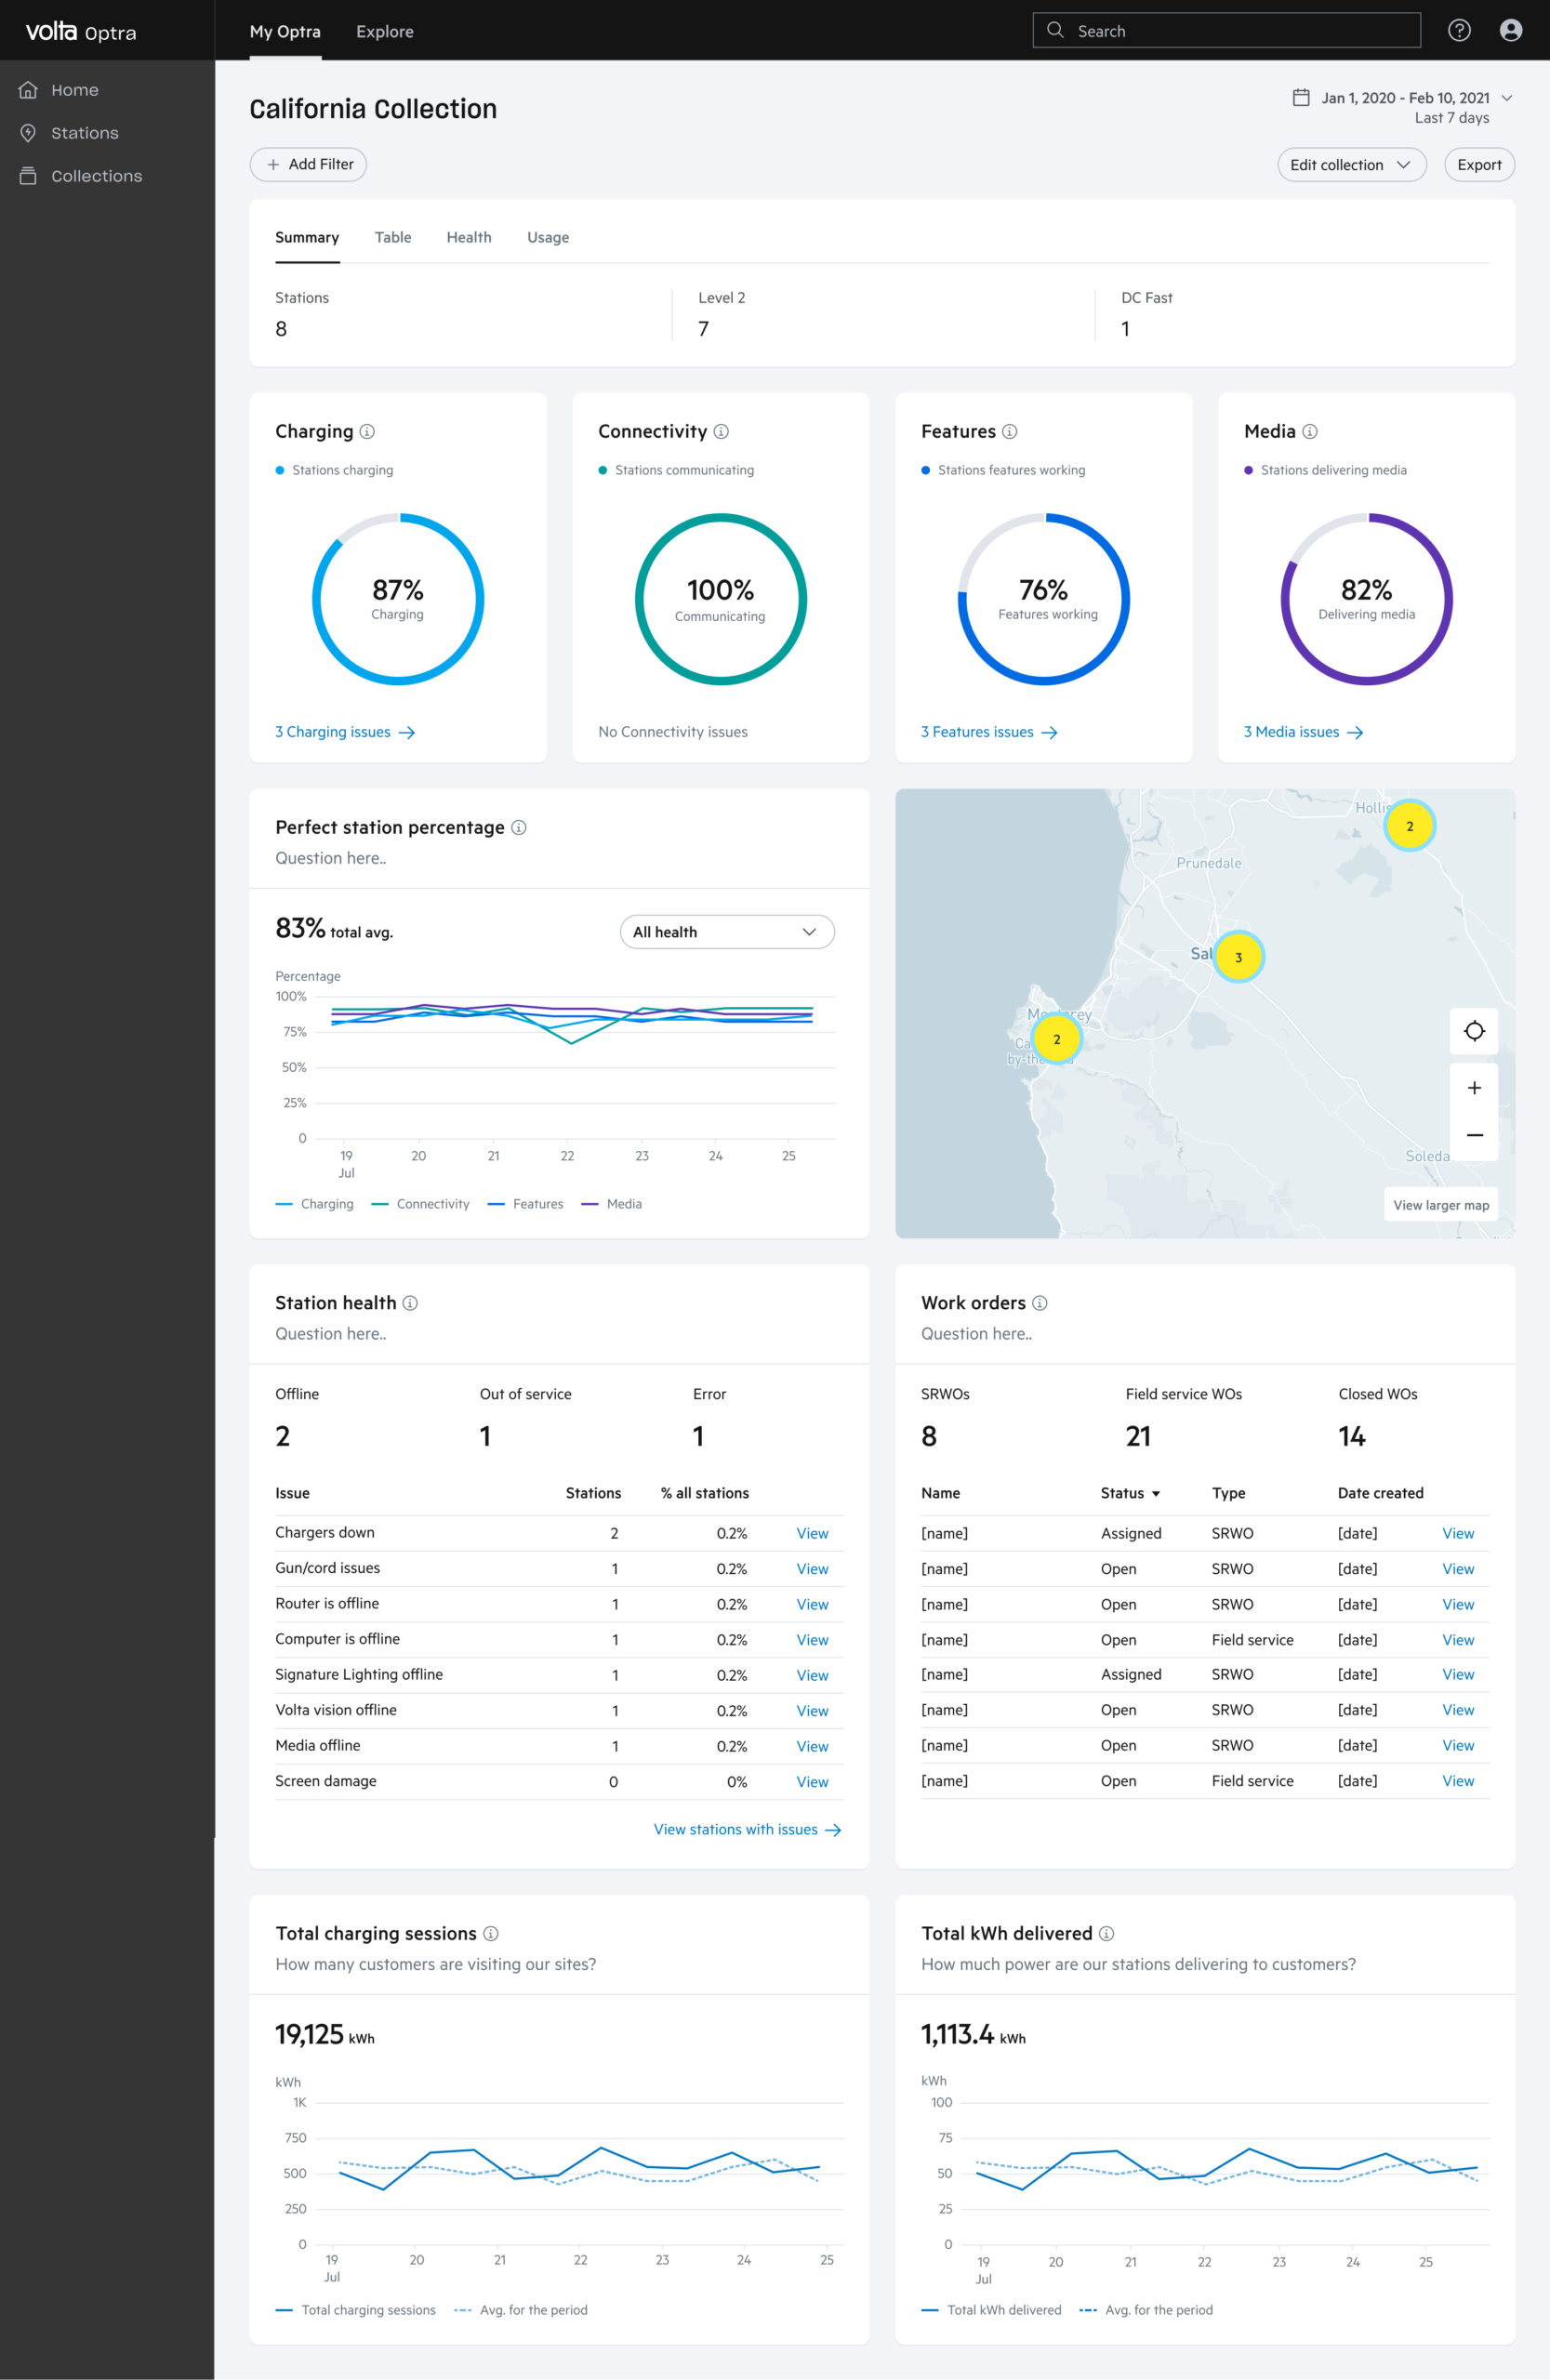Zoom in on the map with plus
The image size is (1550, 2380).
tap(1474, 1088)
